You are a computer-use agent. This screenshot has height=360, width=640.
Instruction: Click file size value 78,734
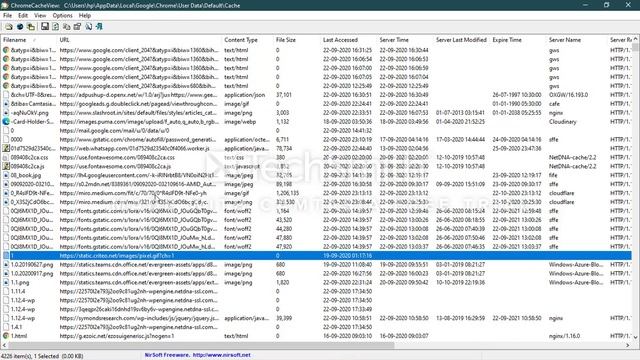point(284,149)
